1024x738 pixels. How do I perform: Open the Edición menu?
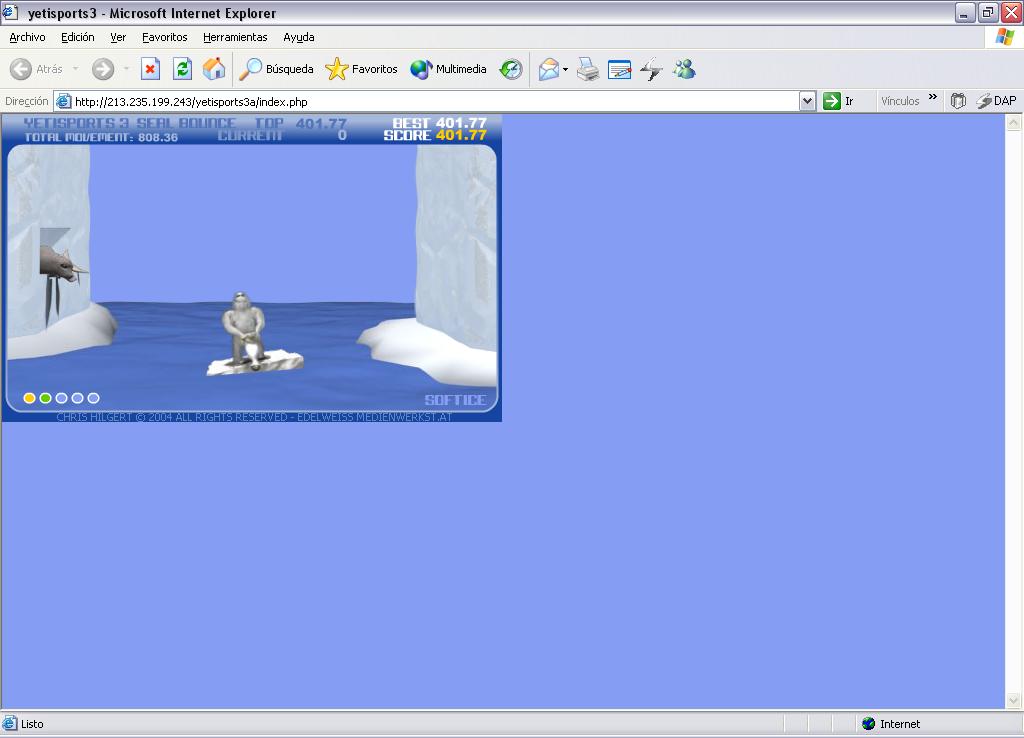coord(78,37)
